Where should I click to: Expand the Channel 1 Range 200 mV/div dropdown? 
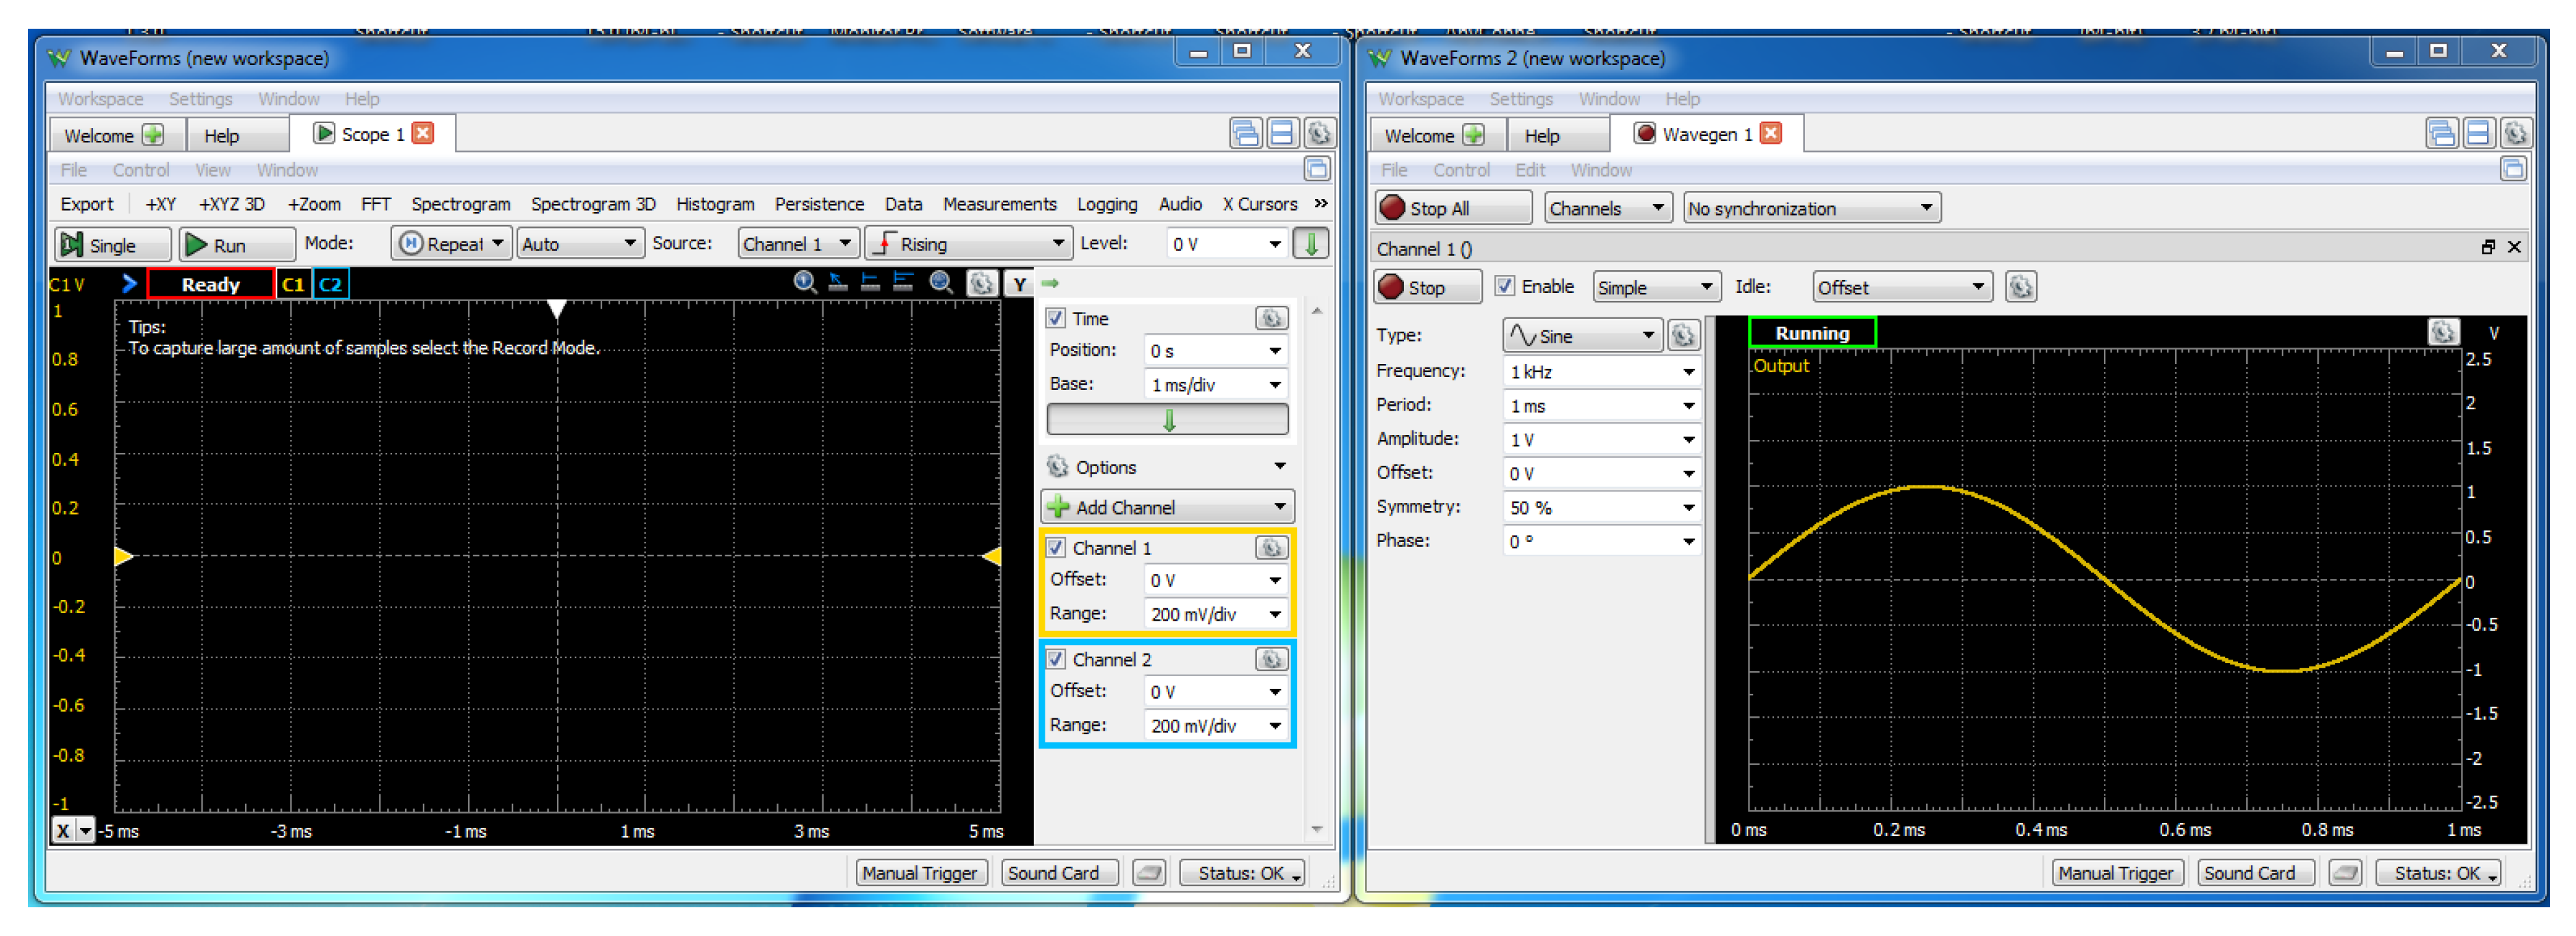coord(1275,614)
